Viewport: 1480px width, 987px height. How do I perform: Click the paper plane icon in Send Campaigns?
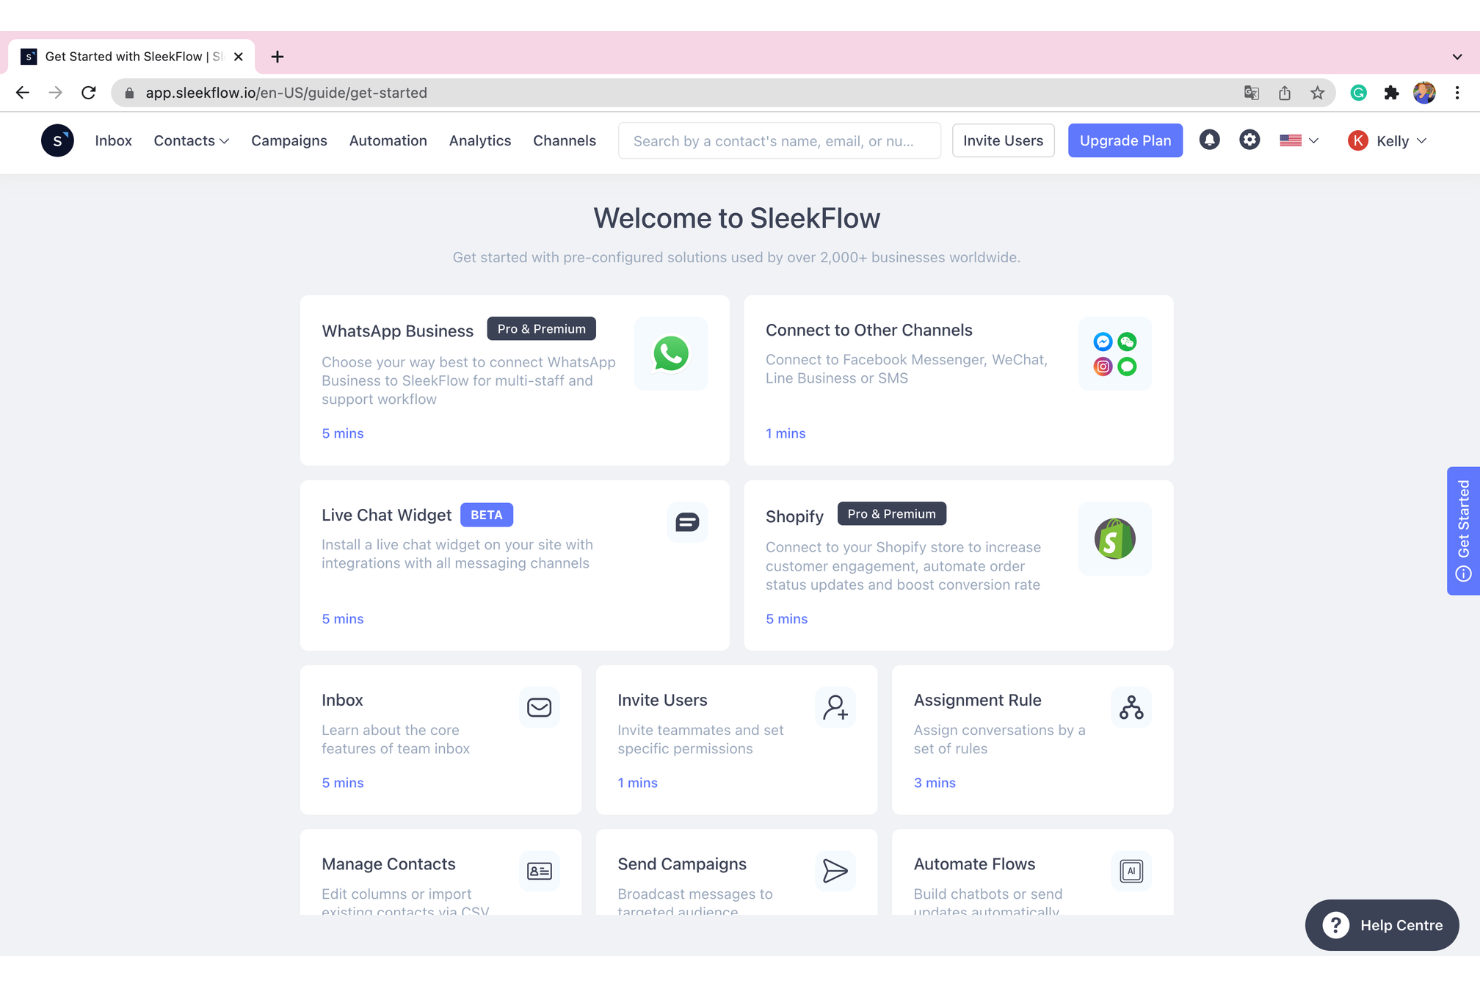[x=835, y=871]
